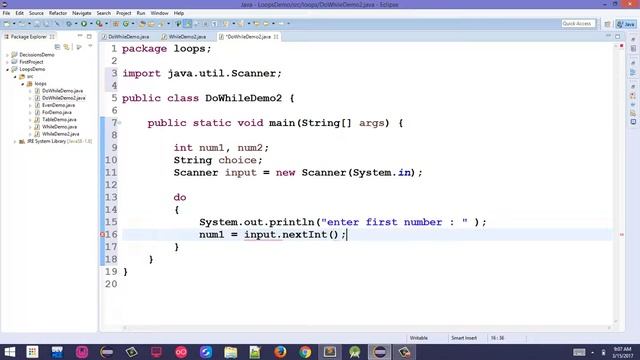Open the Project menu
Screen dimensions: 640x360
coord(123,13)
